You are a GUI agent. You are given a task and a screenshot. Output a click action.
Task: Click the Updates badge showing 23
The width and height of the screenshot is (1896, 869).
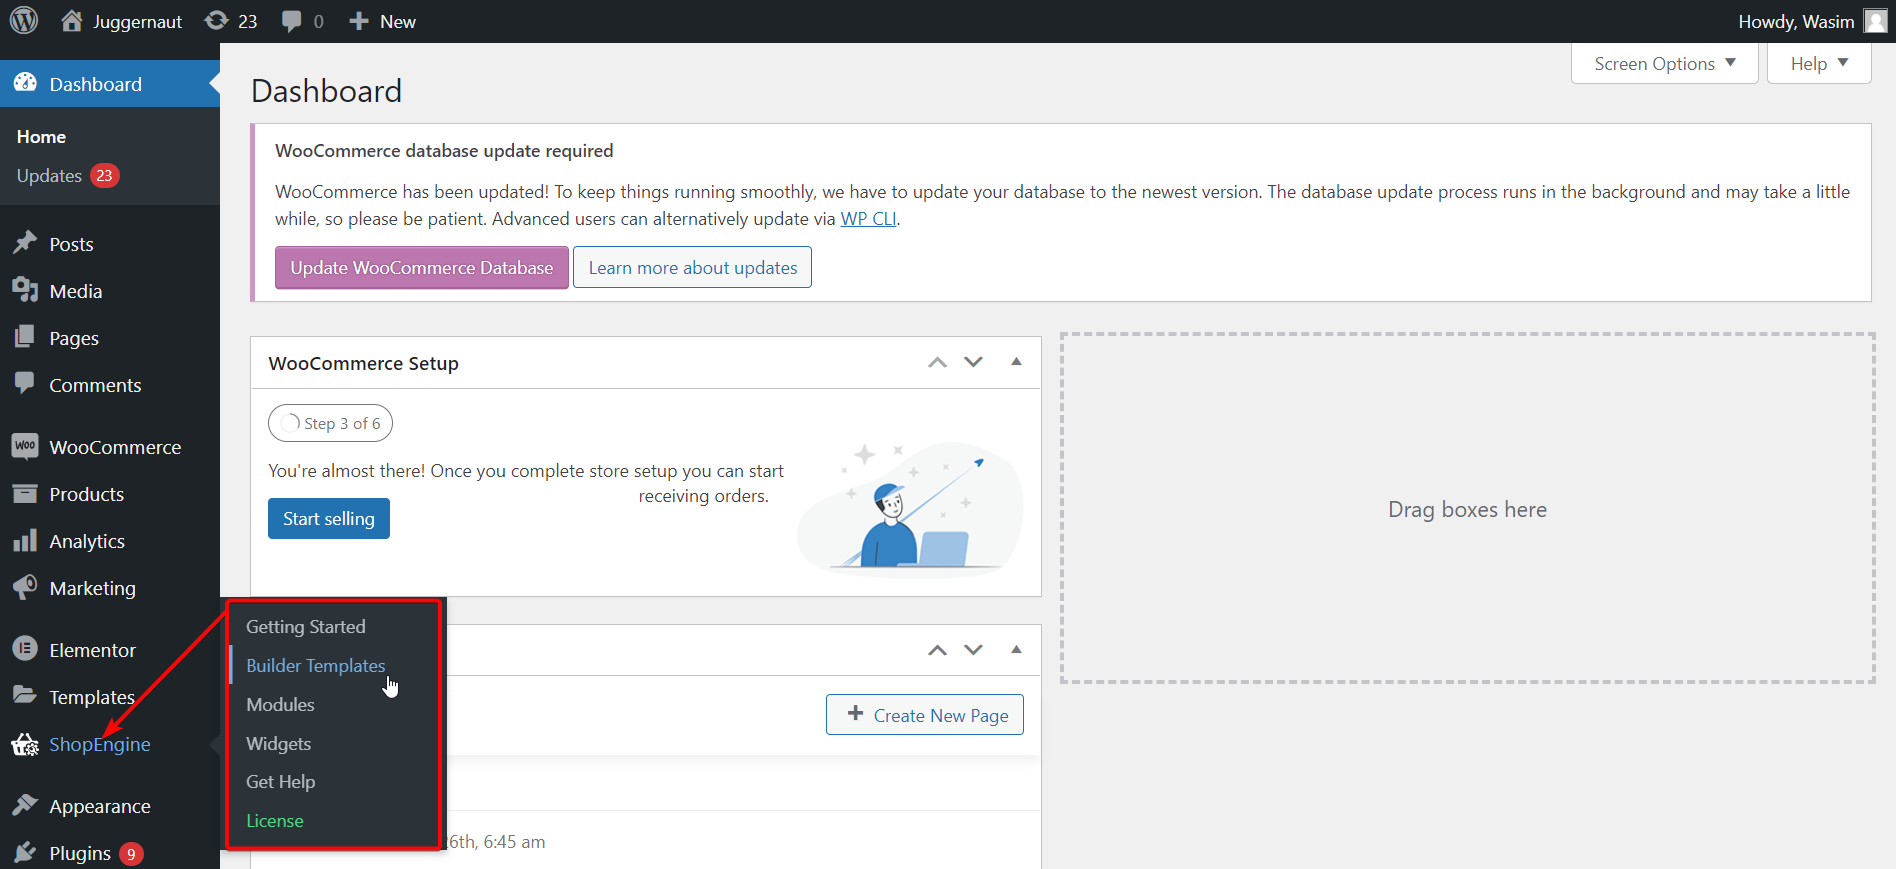[x=105, y=175]
